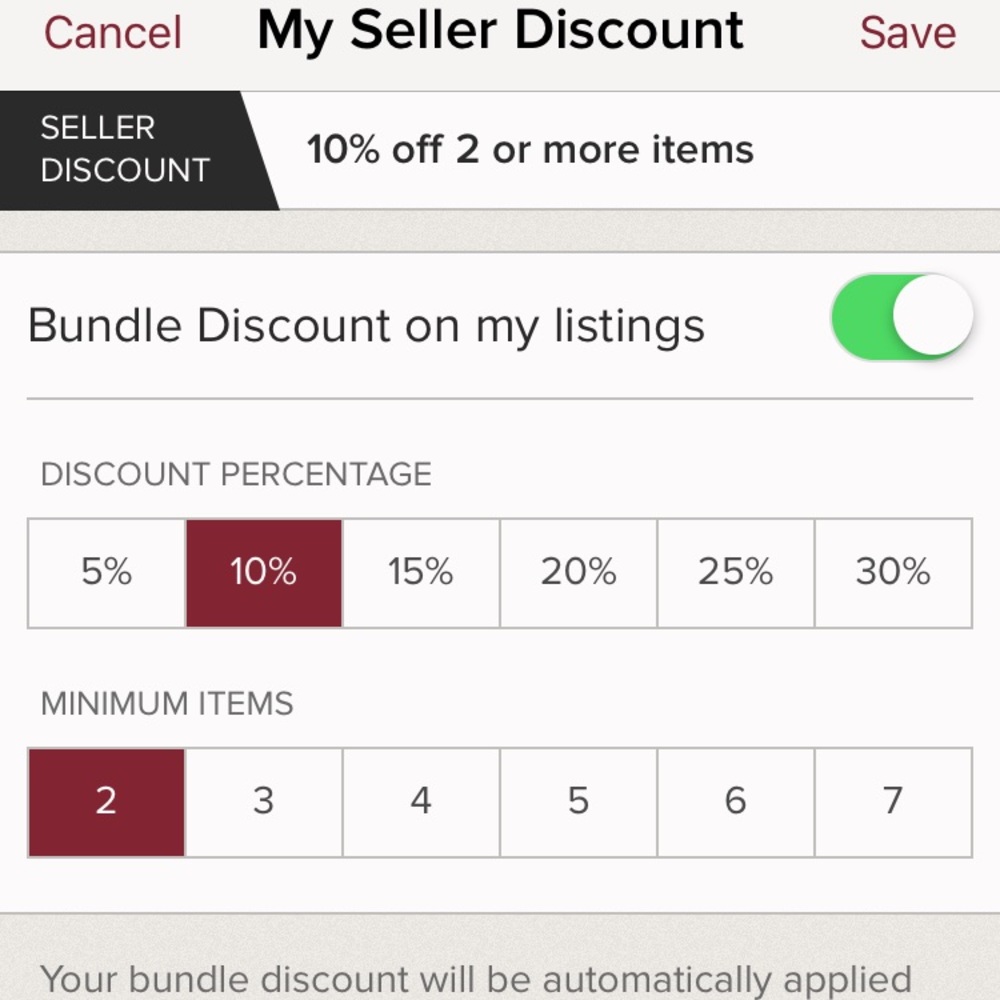Tap the '10% off 2 or more items' summary

coord(530,150)
